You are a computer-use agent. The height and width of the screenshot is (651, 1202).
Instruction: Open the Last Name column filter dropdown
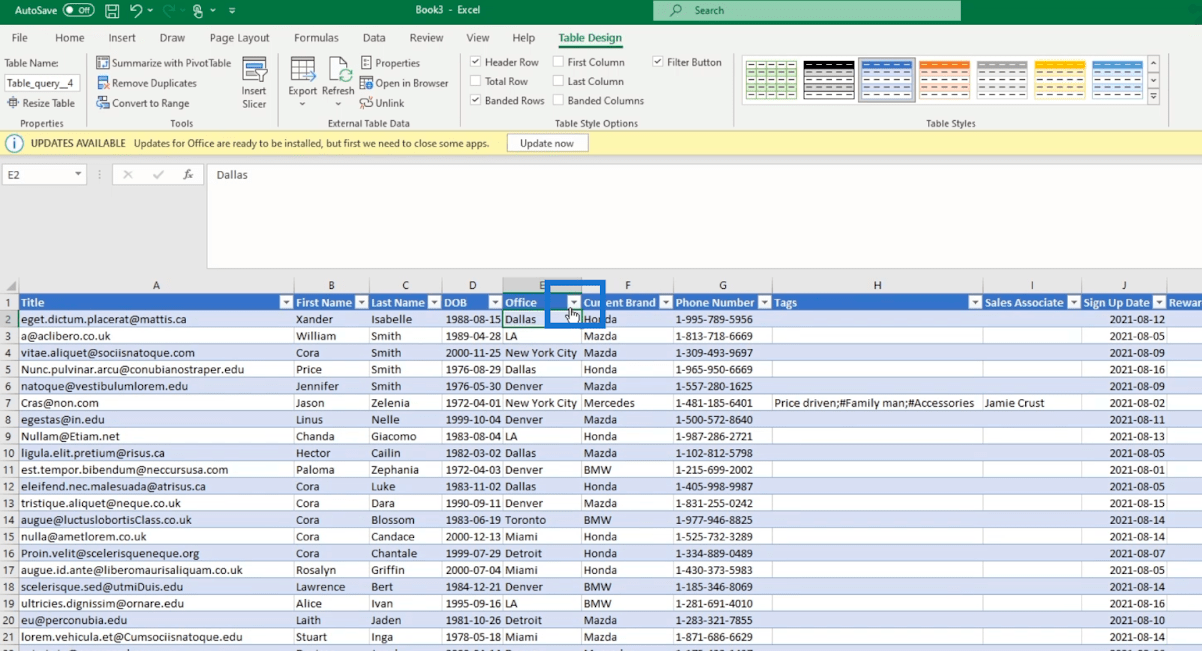[x=434, y=303]
